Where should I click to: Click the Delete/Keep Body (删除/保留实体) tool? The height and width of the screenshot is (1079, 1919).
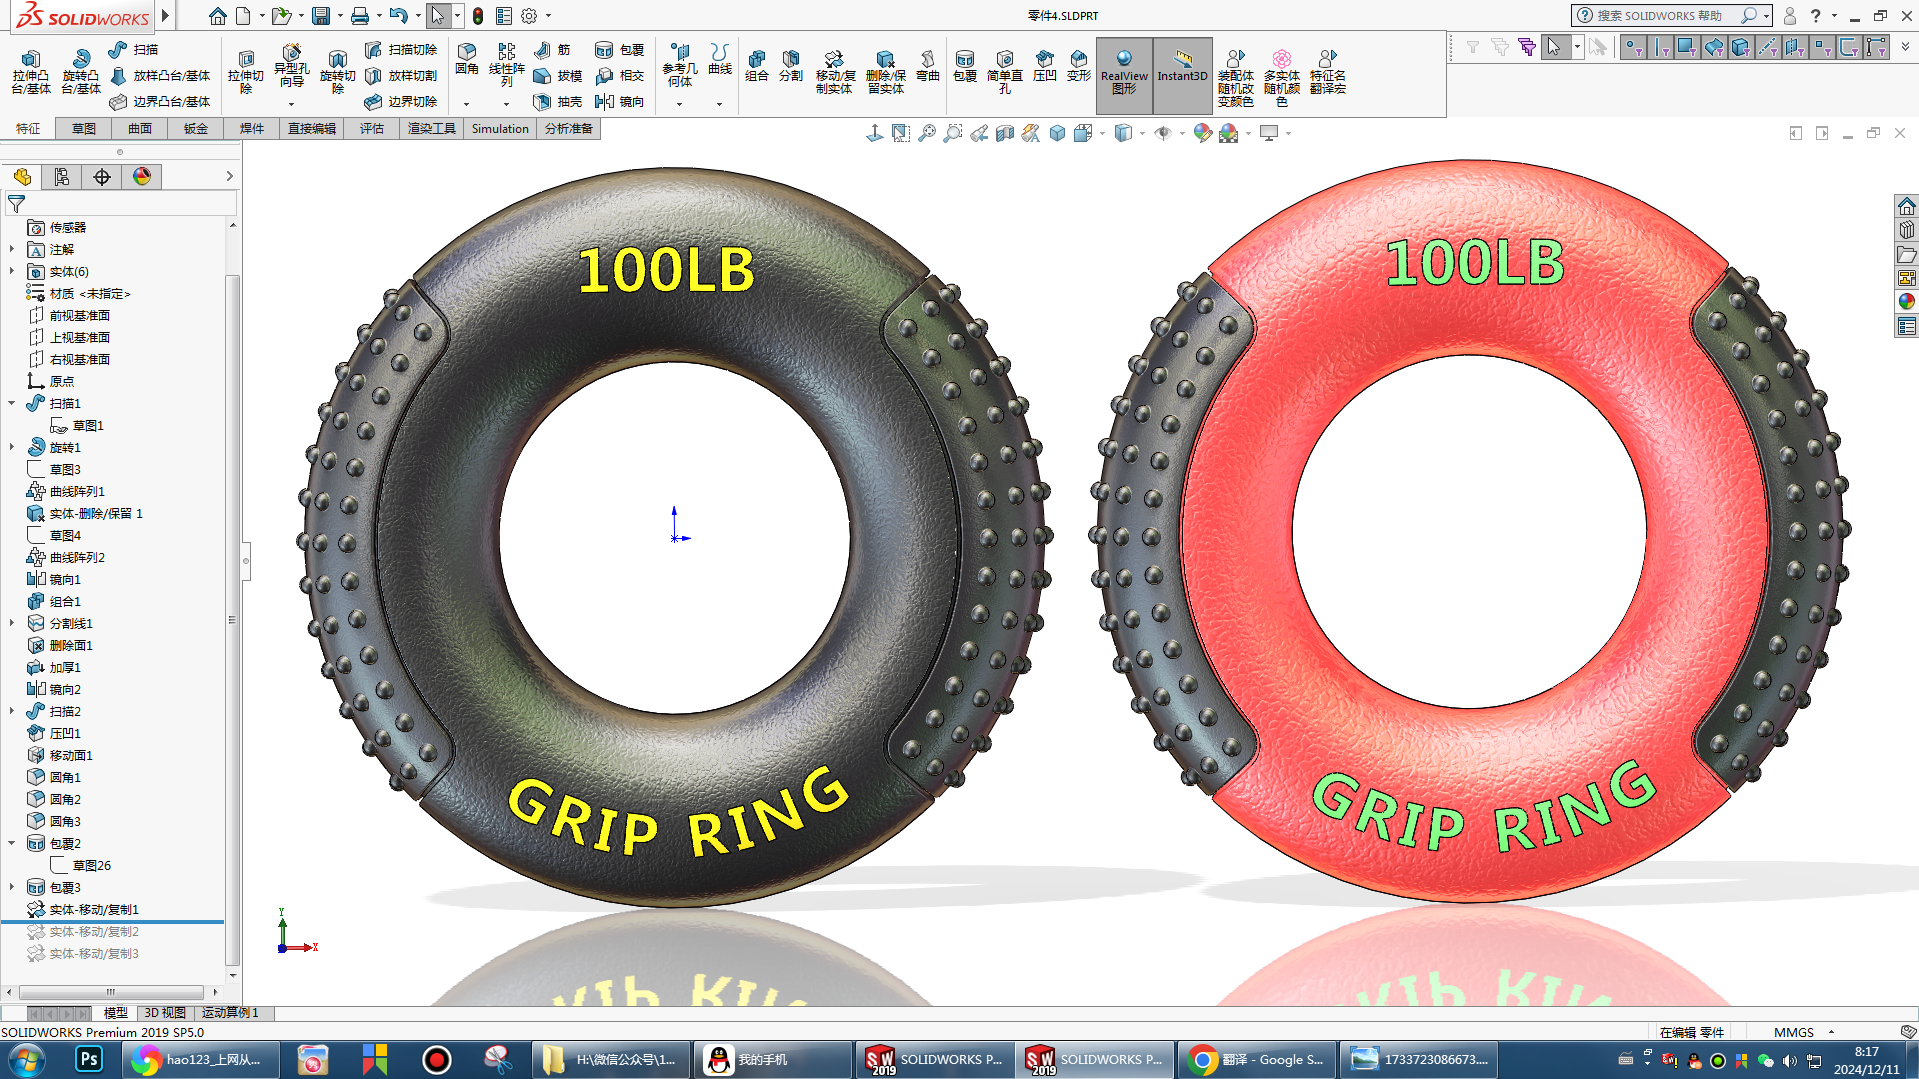885,72
